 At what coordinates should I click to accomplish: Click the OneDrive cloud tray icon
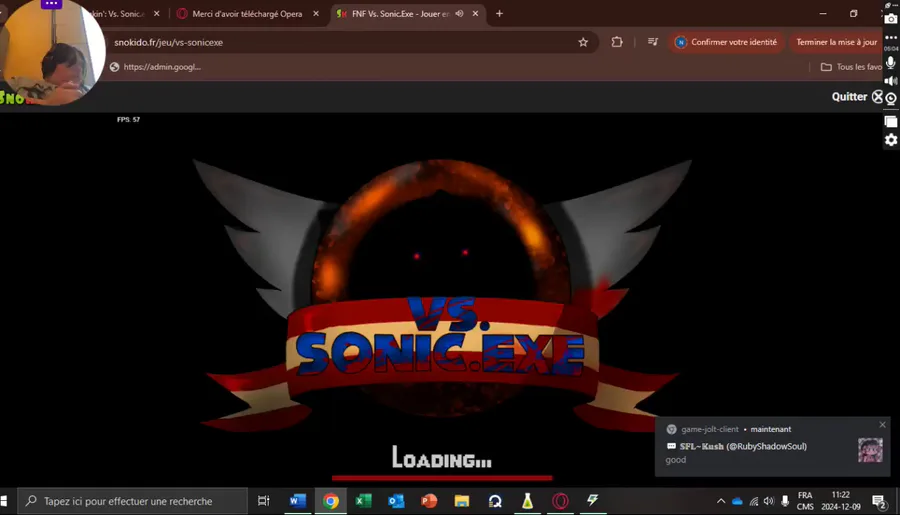738,501
